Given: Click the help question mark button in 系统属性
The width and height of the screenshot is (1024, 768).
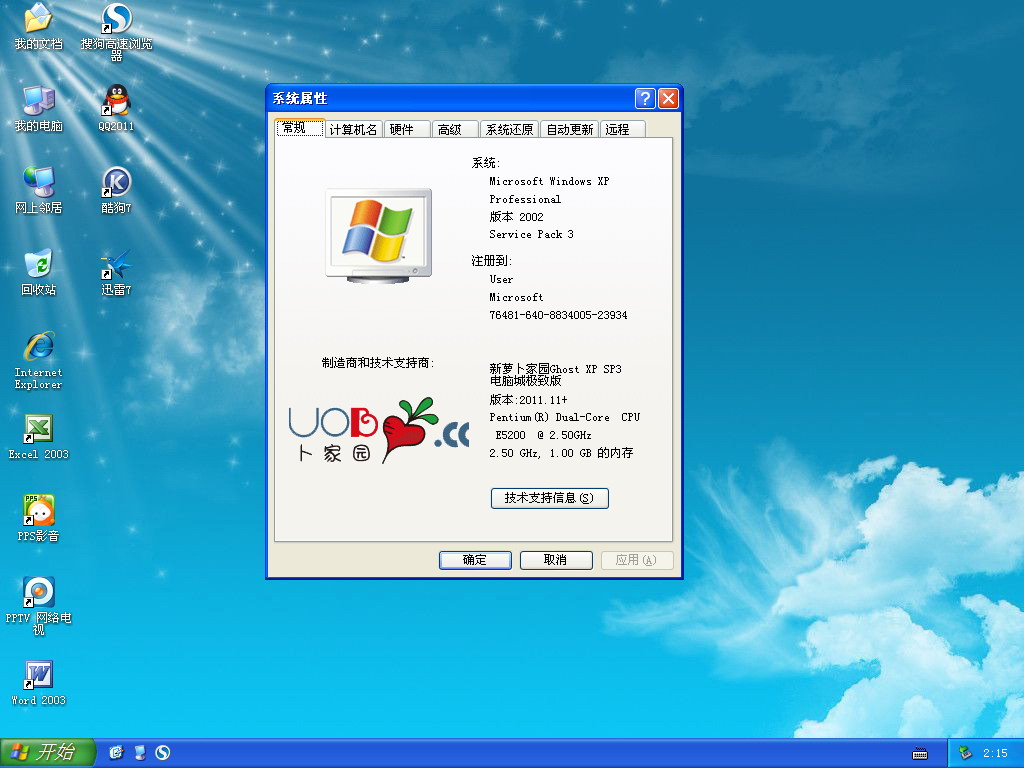Looking at the screenshot, I should click(645, 99).
